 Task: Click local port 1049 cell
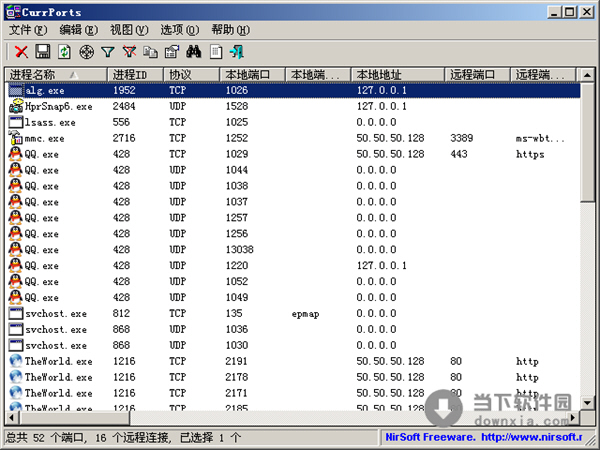(236, 297)
